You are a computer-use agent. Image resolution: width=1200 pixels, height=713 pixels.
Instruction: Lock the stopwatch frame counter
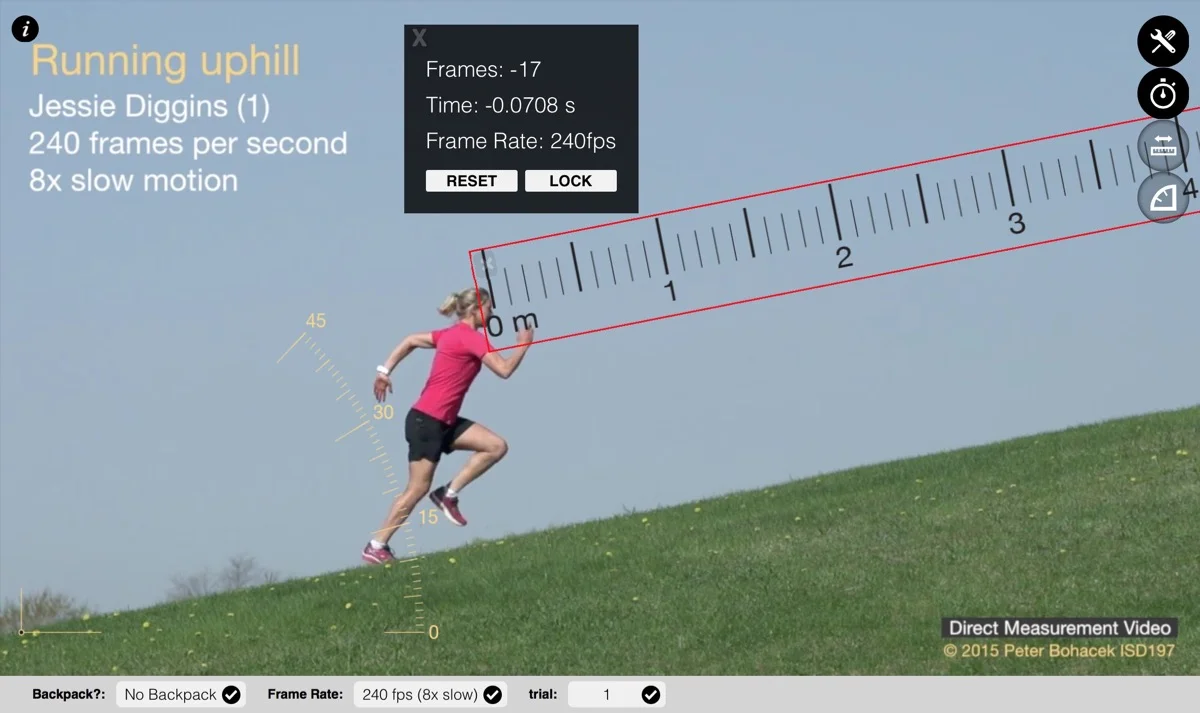[570, 181]
